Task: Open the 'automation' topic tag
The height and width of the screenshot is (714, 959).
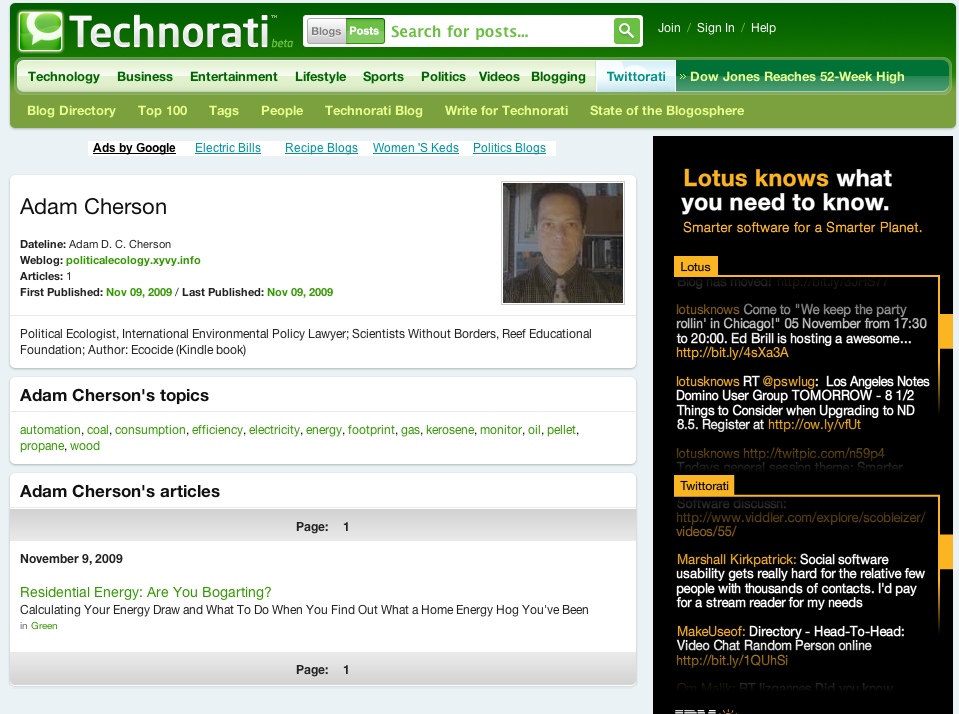Action: click(50, 430)
